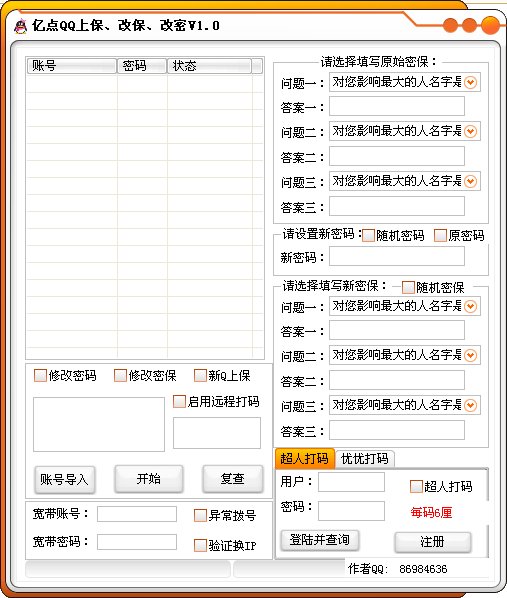Open 问题一 dropdown in original security section

point(471,82)
